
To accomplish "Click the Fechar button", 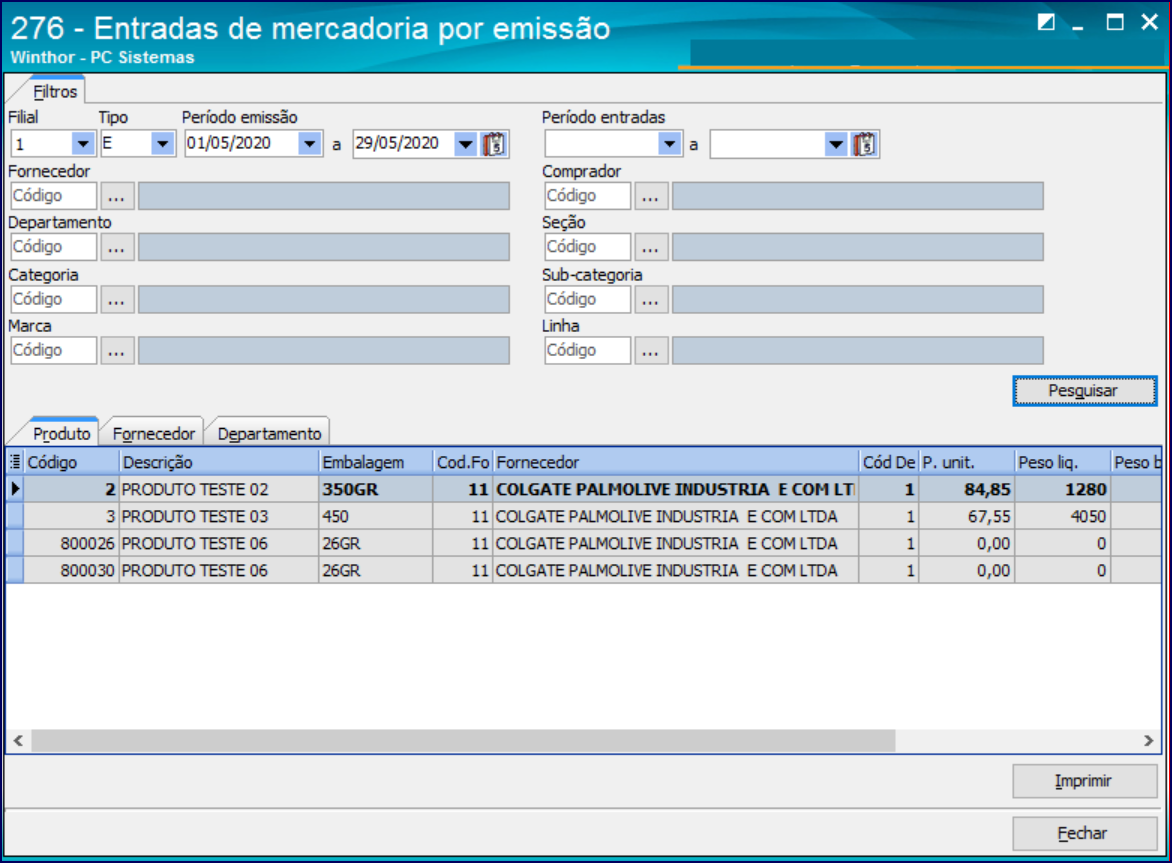I will point(1085,833).
